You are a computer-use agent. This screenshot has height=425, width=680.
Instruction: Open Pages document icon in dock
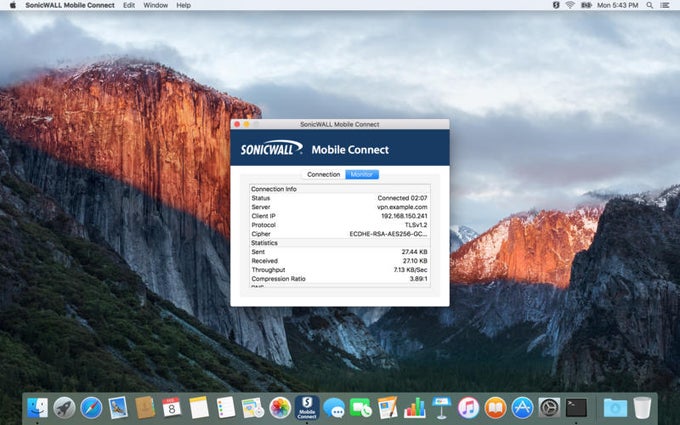[388, 408]
